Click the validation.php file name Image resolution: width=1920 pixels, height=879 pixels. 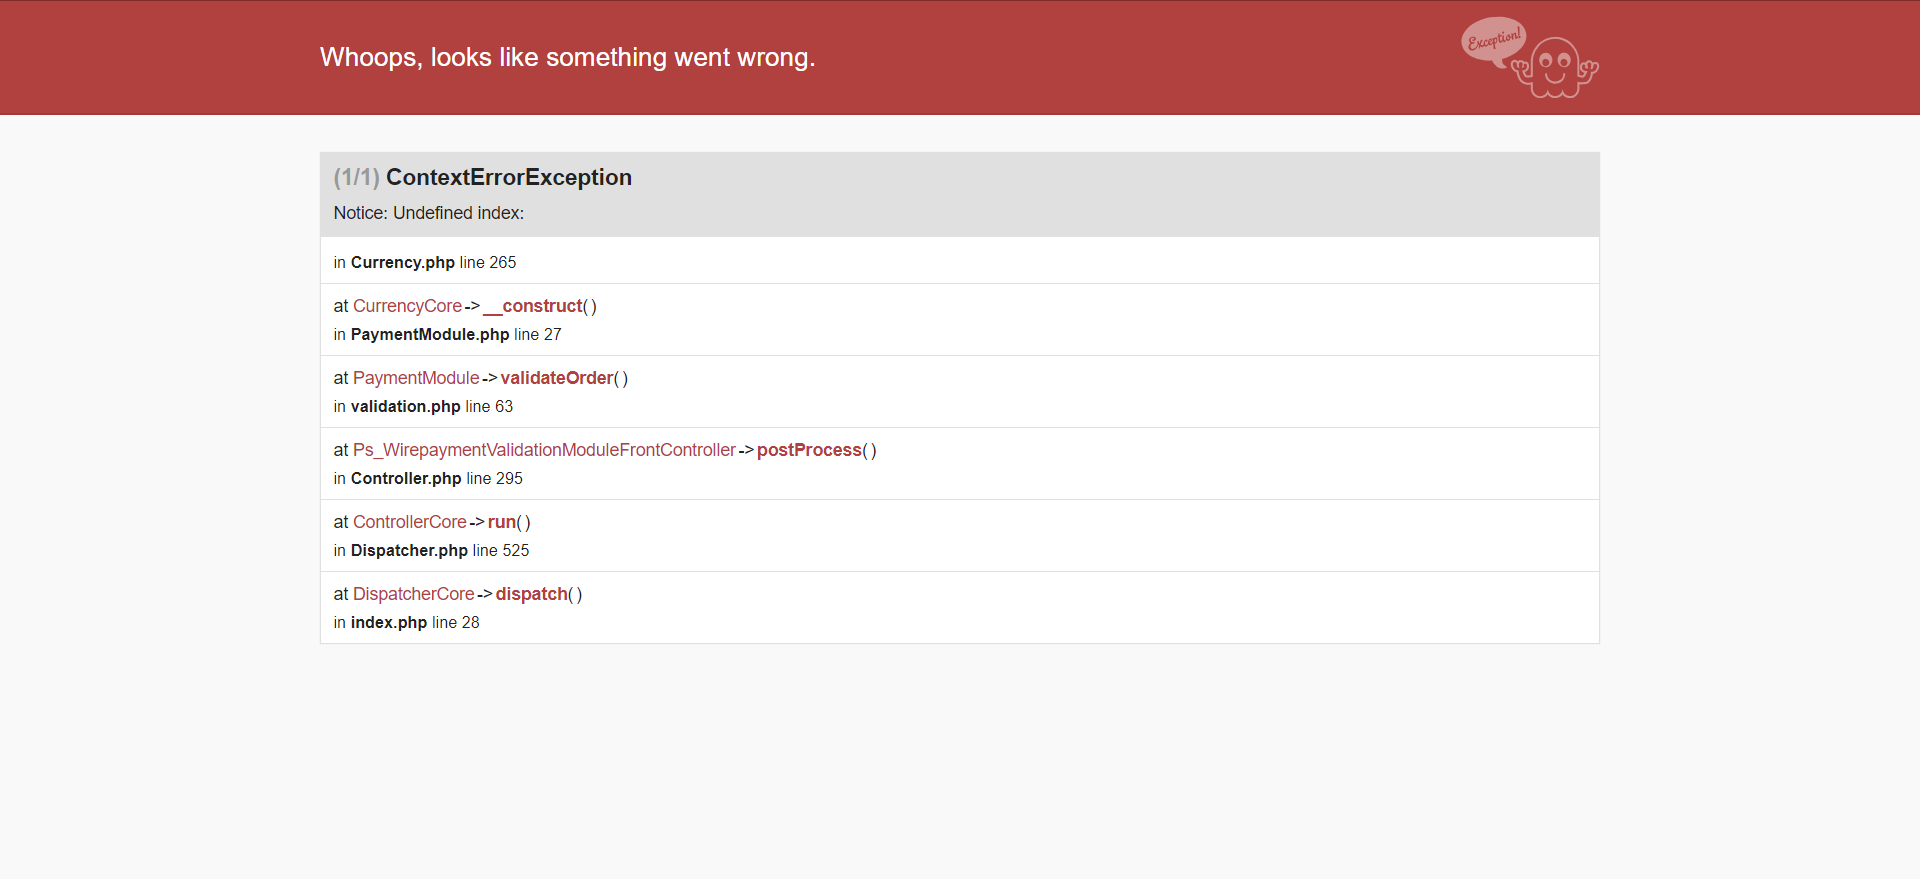pos(405,406)
